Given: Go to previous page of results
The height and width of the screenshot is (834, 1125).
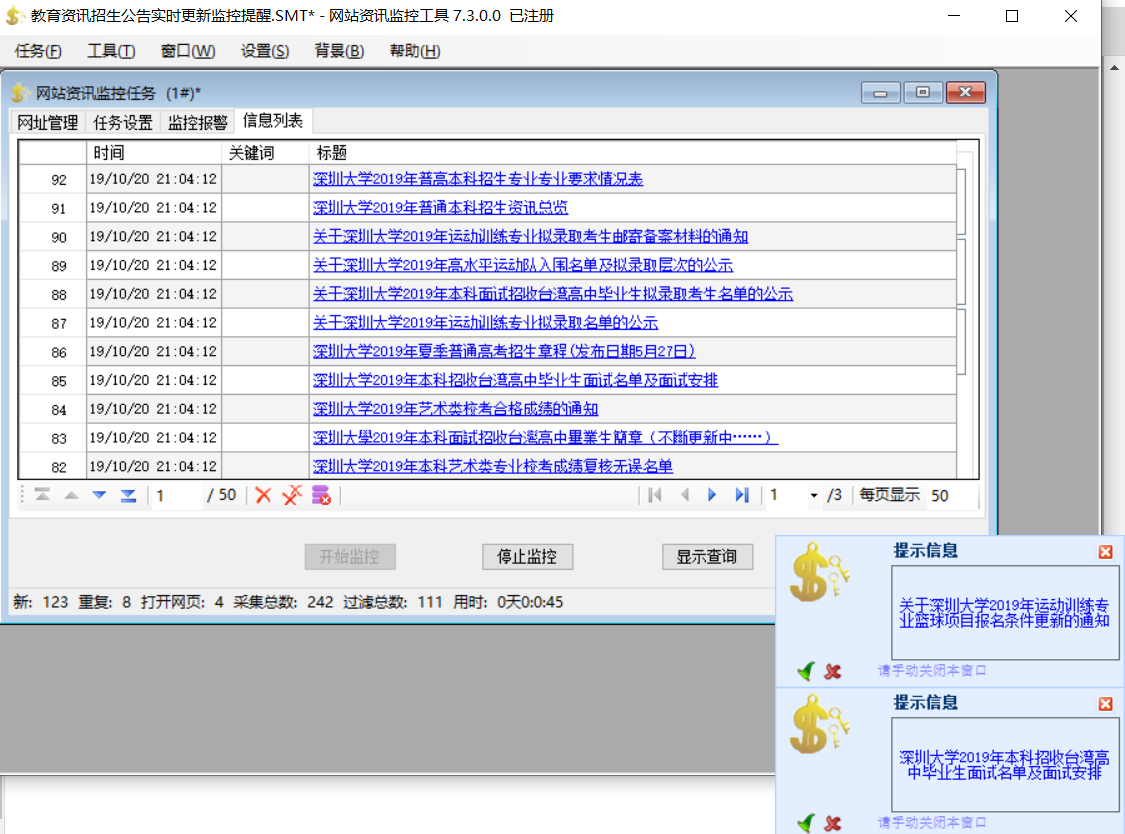Looking at the screenshot, I should pyautogui.click(x=684, y=495).
